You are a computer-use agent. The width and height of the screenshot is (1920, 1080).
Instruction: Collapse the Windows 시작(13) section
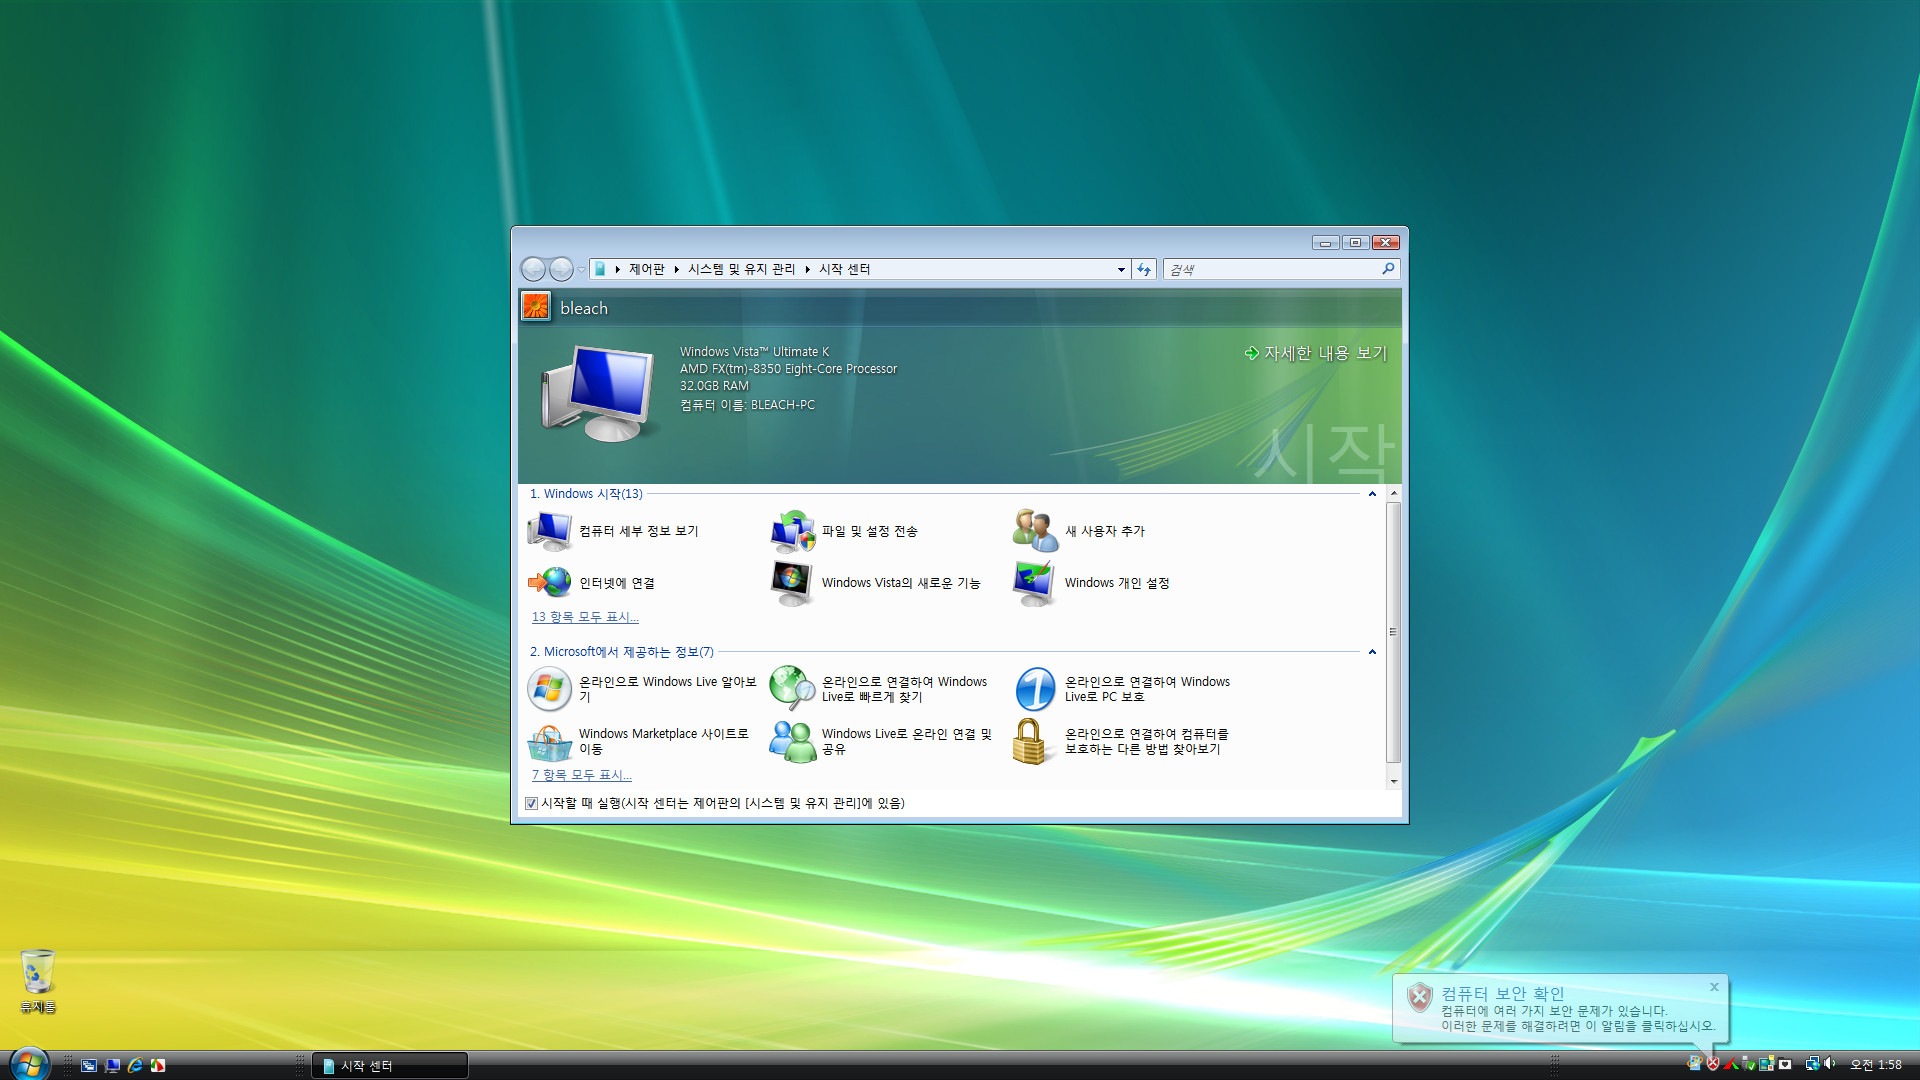[x=1372, y=494]
